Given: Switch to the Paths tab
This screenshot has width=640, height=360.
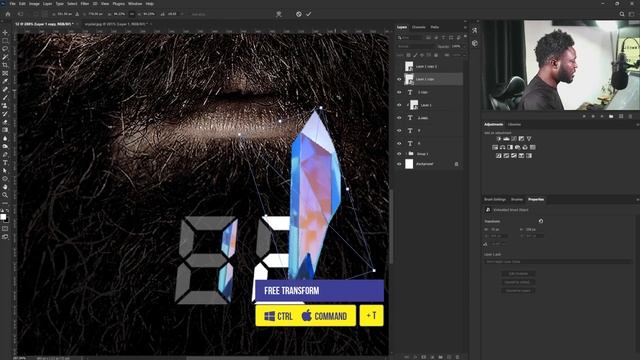Looking at the screenshot, I should (x=435, y=27).
